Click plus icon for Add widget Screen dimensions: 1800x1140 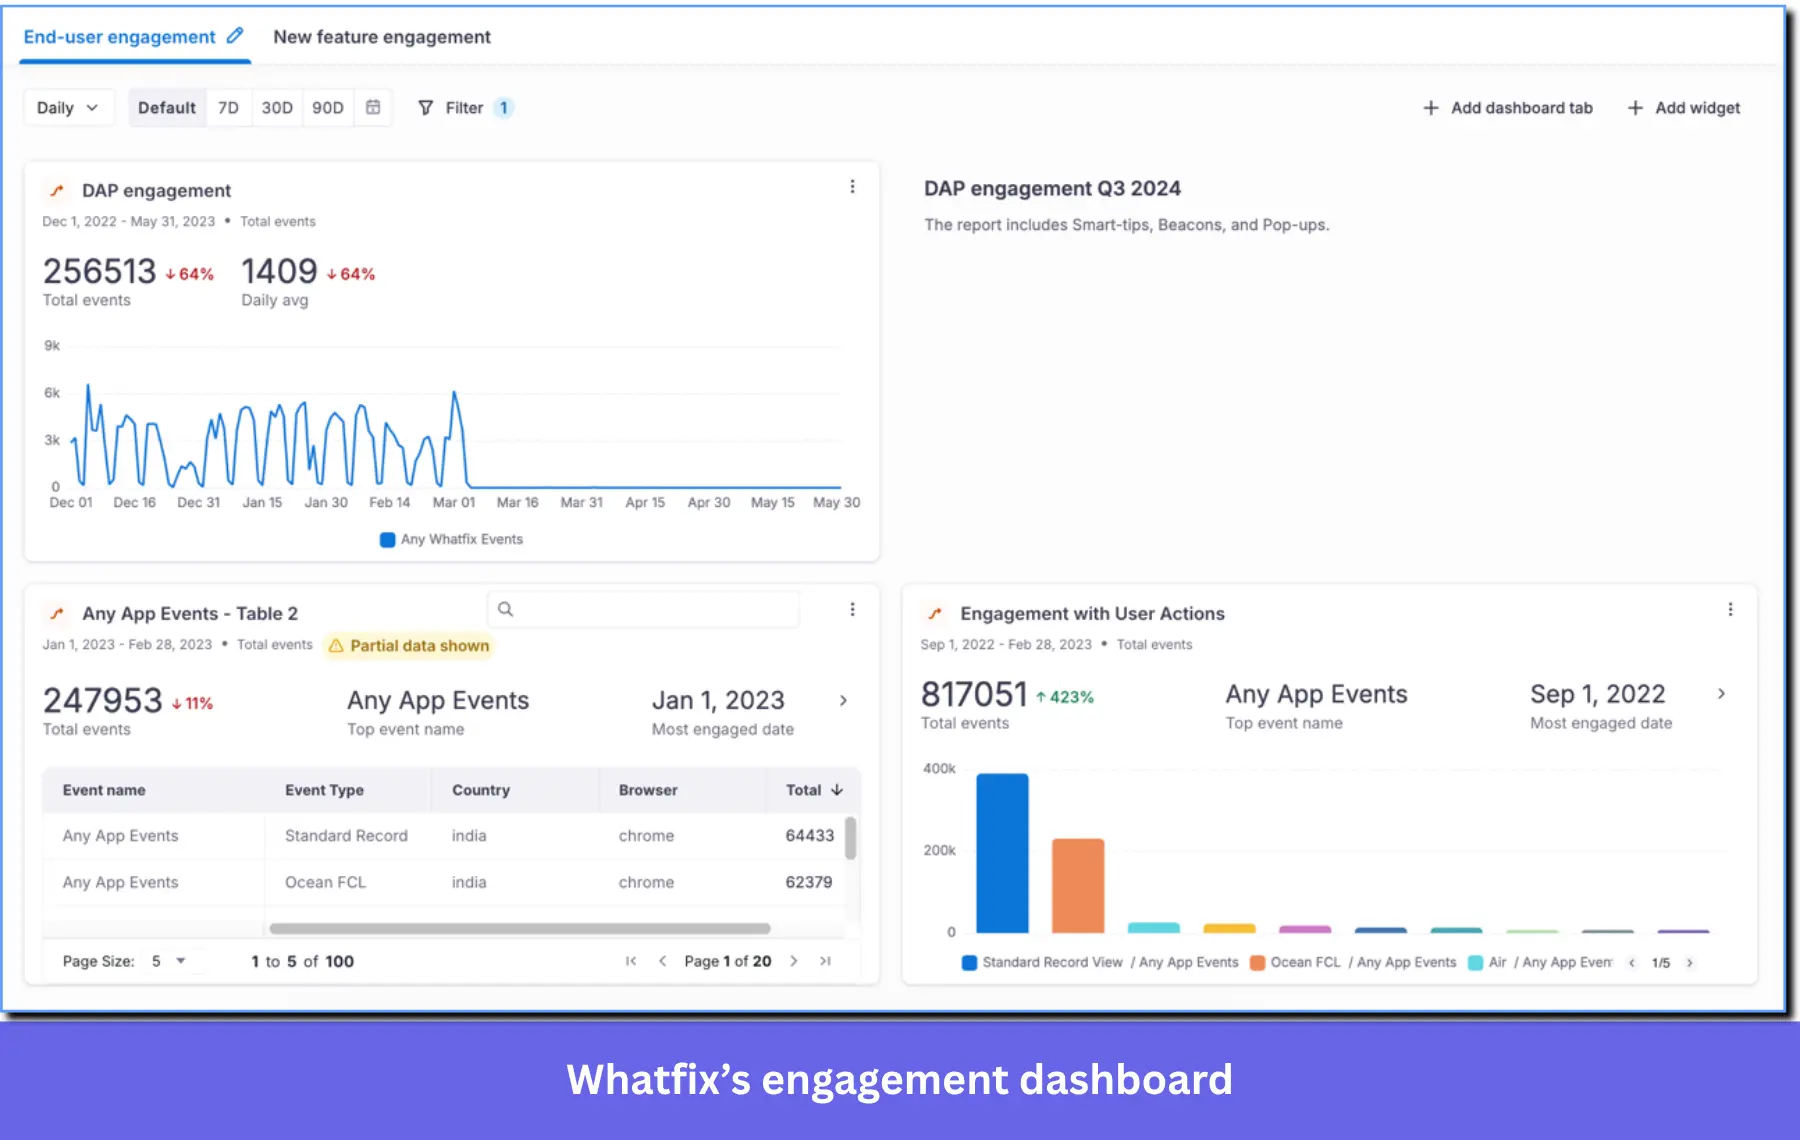(1635, 107)
